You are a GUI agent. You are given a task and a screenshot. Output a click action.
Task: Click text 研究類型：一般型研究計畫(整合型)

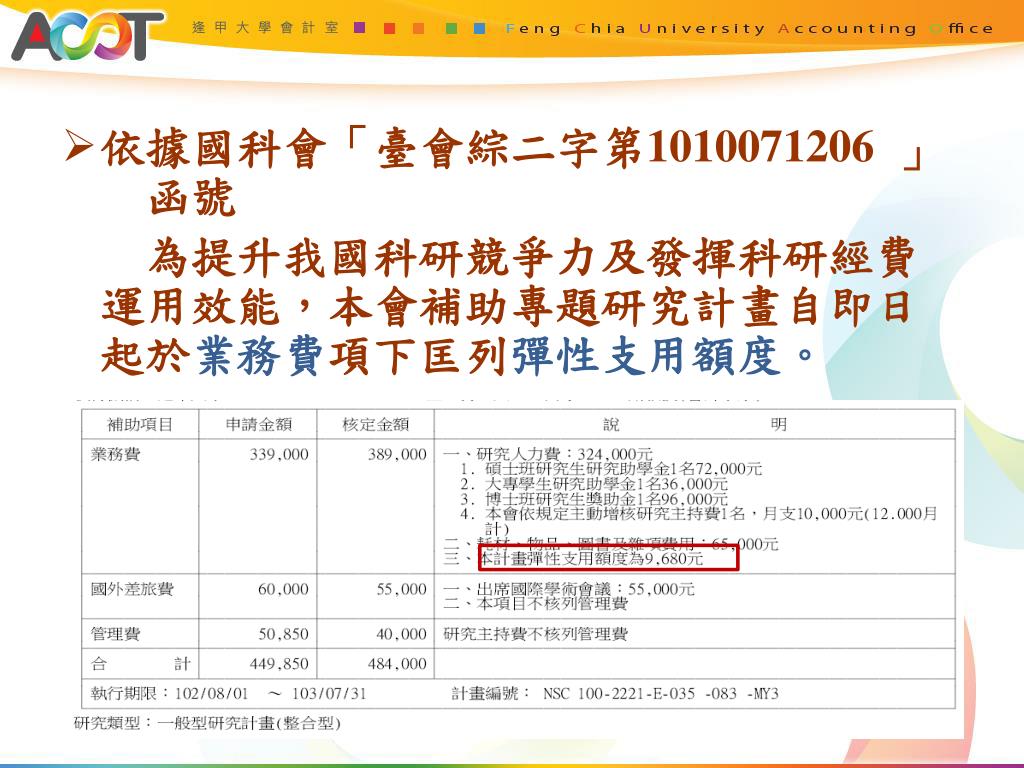tap(207, 723)
